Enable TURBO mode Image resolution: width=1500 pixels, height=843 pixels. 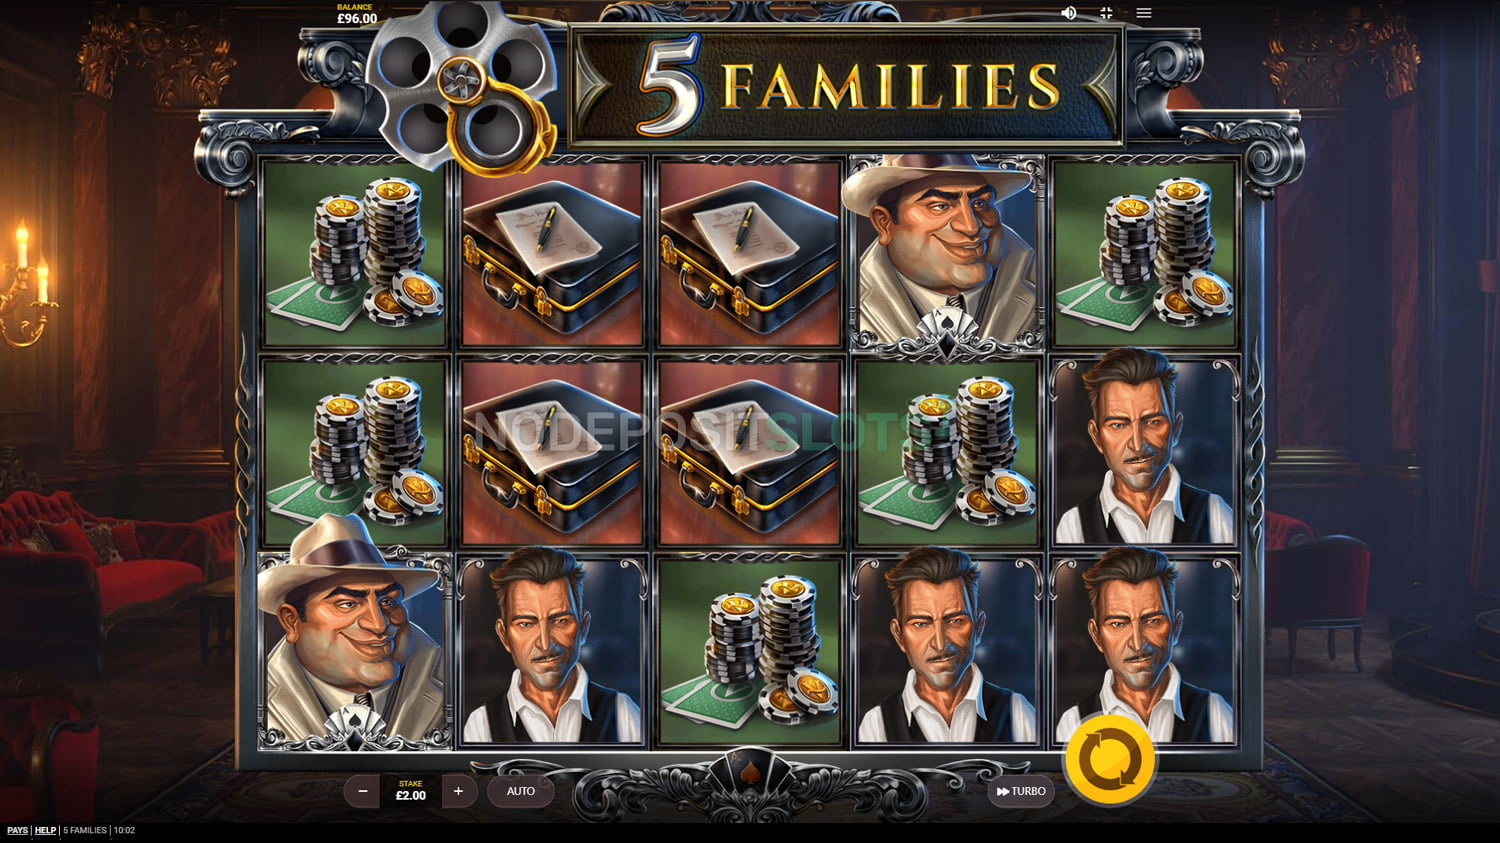click(x=1021, y=792)
